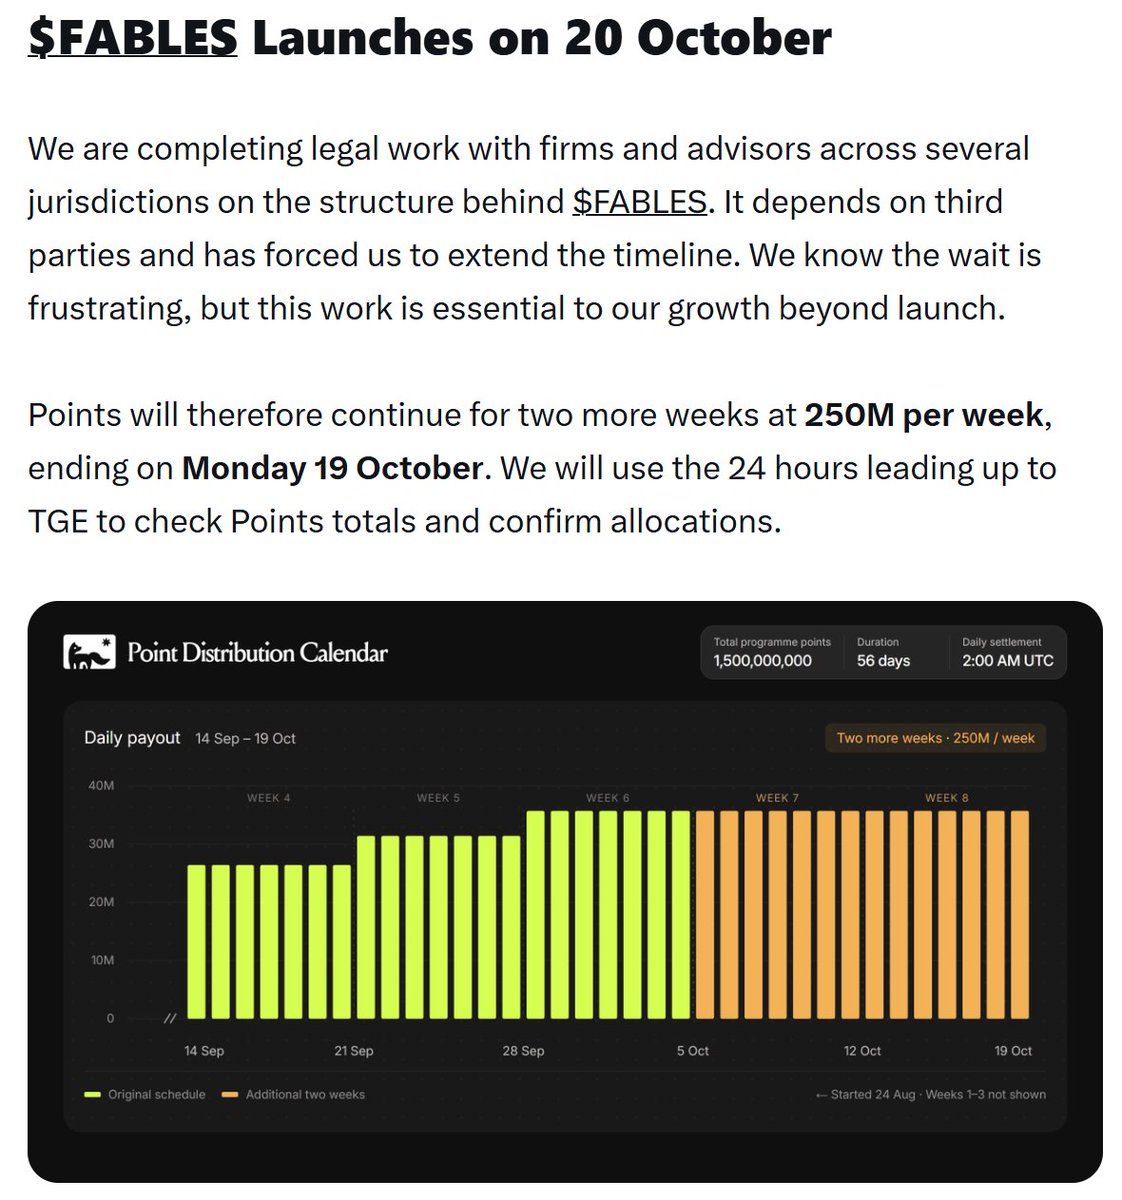Click the Total programme points stat
Screen dimensions: 1122x1200
pos(772,652)
